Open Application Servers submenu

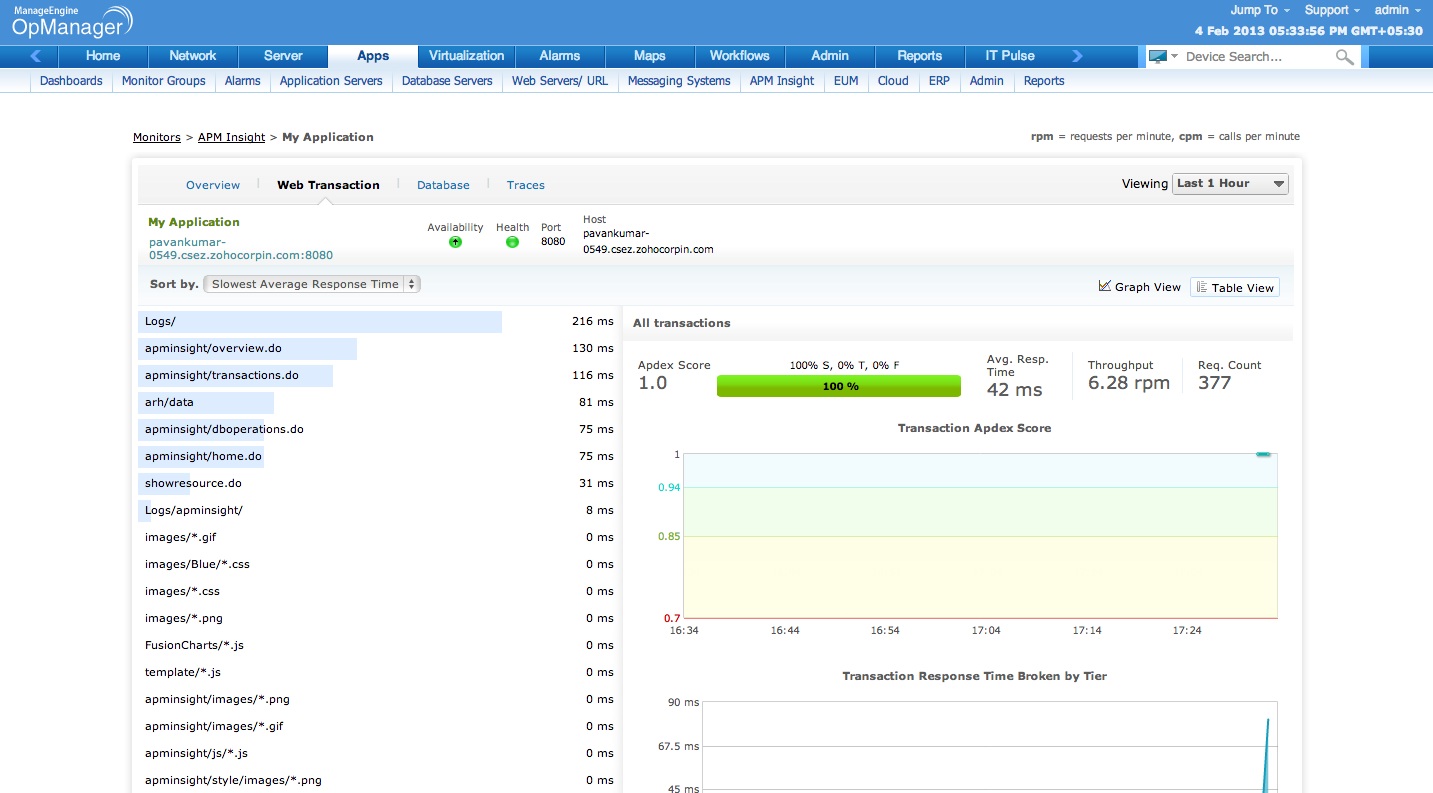coord(331,81)
